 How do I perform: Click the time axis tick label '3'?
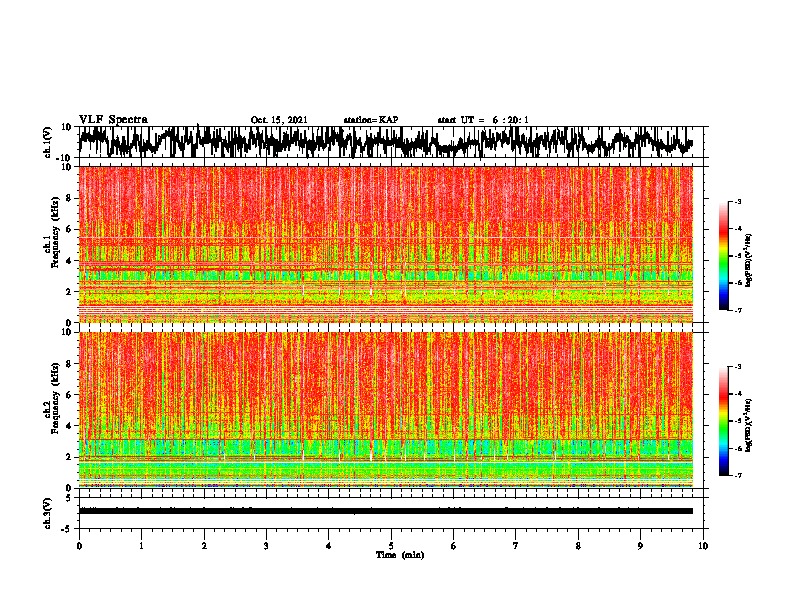tap(266, 546)
